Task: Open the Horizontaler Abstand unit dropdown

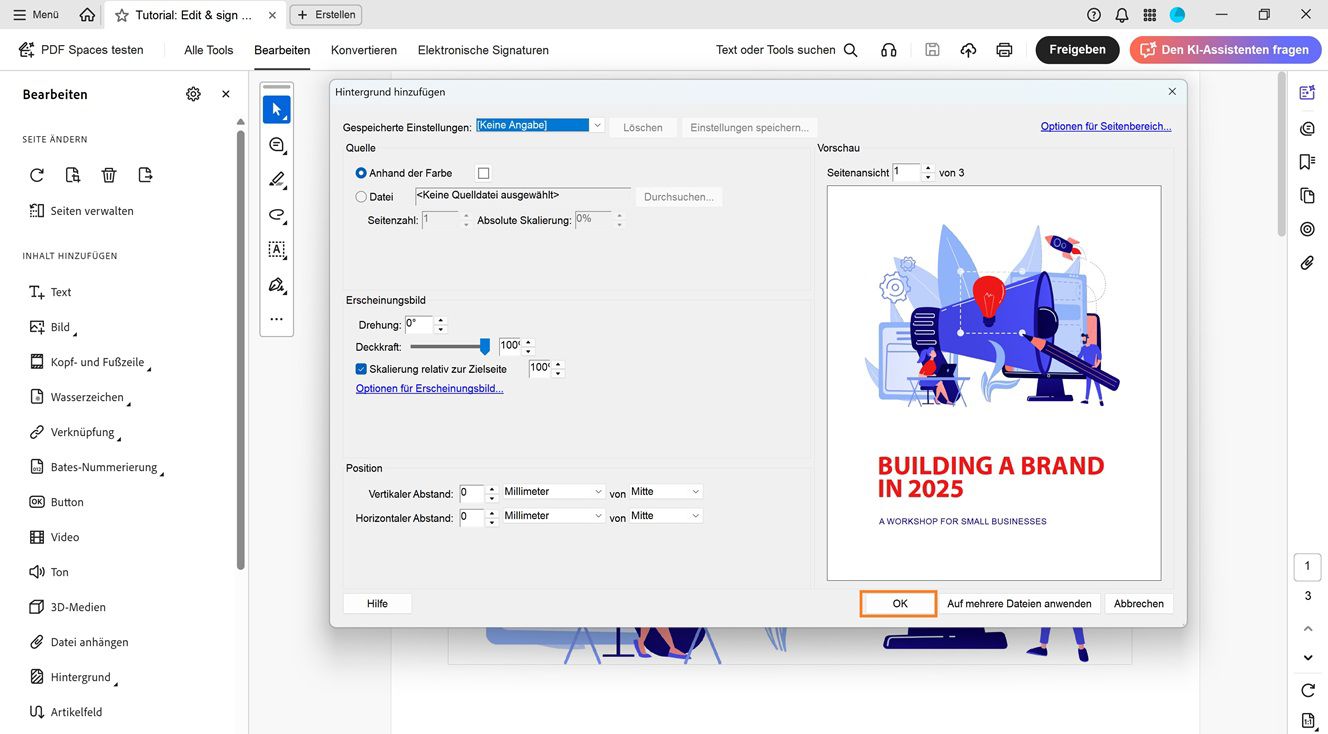Action: pyautogui.click(x=554, y=516)
